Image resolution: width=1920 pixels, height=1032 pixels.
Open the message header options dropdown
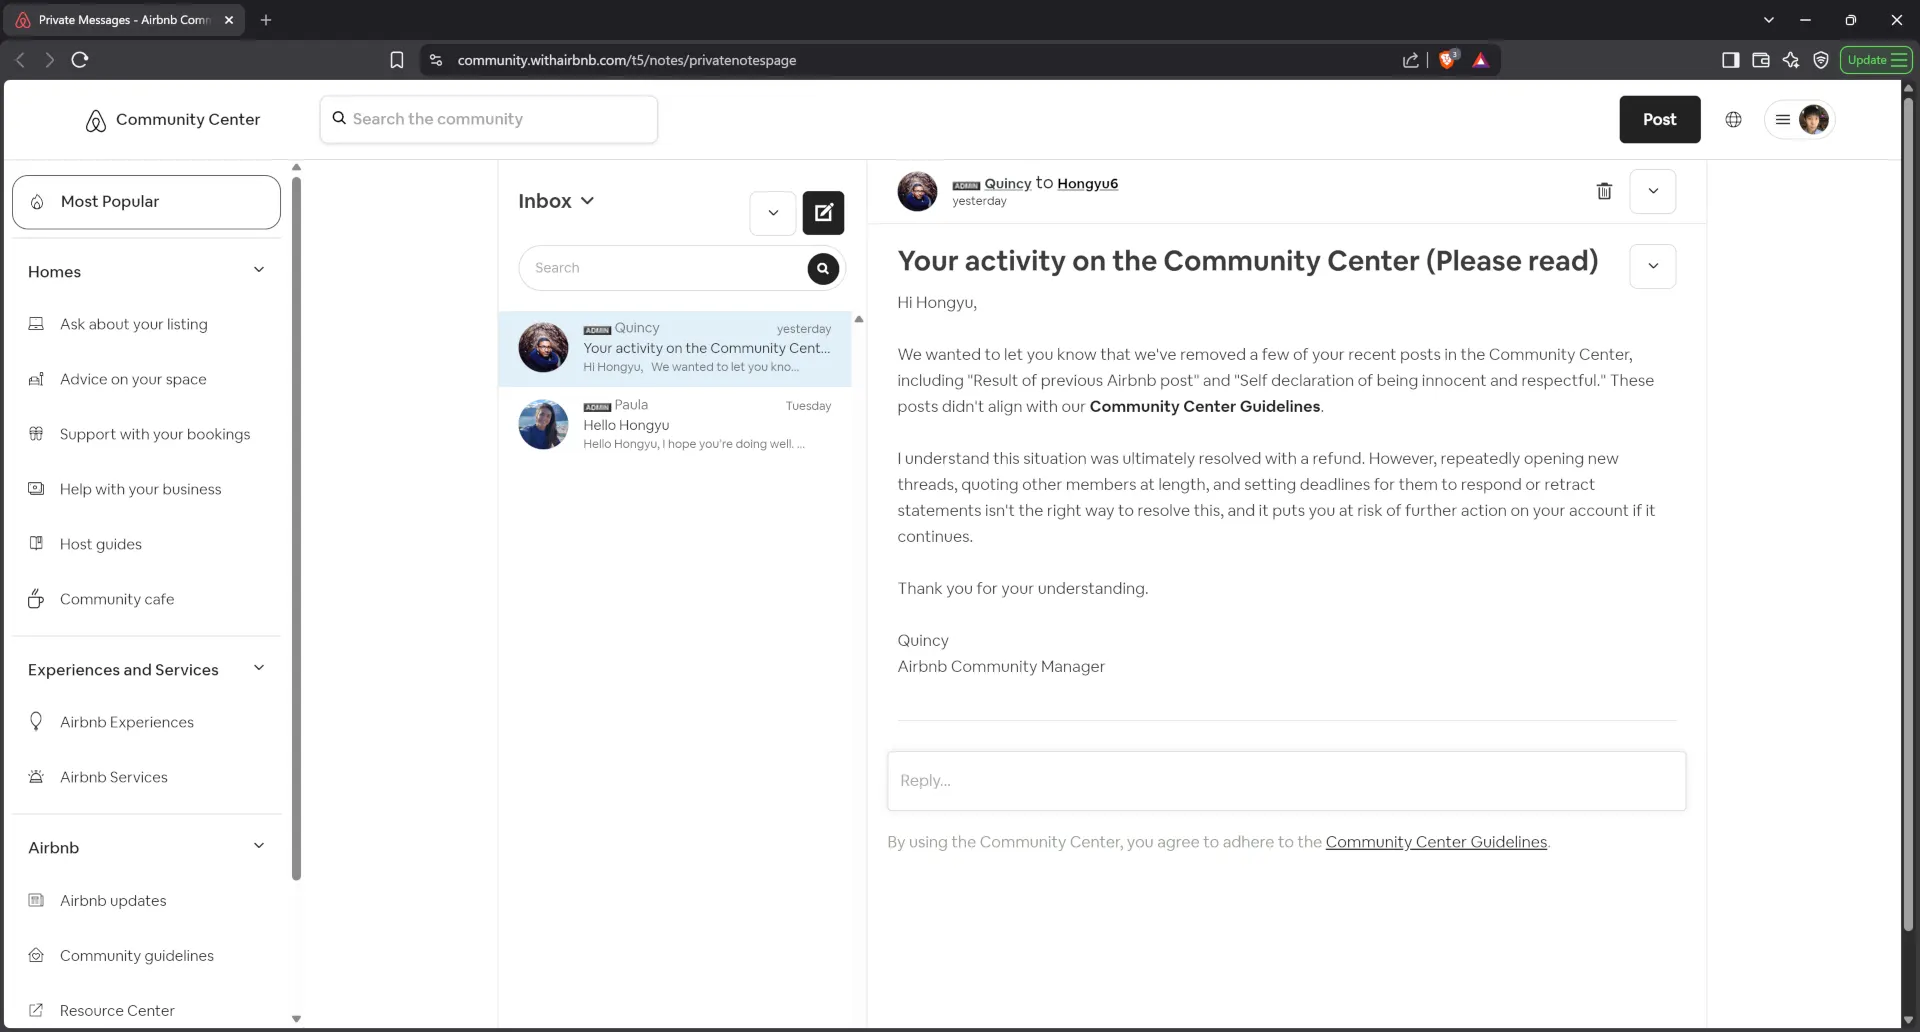coord(1653,191)
